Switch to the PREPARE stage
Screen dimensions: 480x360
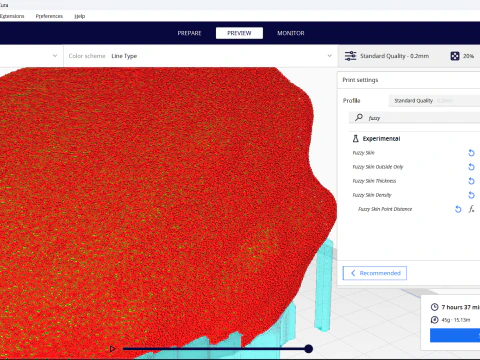(189, 33)
